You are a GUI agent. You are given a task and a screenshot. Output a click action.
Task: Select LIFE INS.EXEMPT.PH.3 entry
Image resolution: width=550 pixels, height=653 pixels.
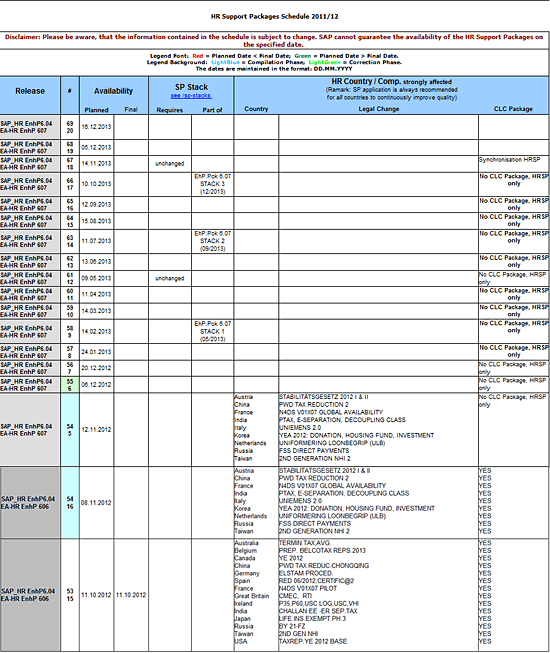312,619
